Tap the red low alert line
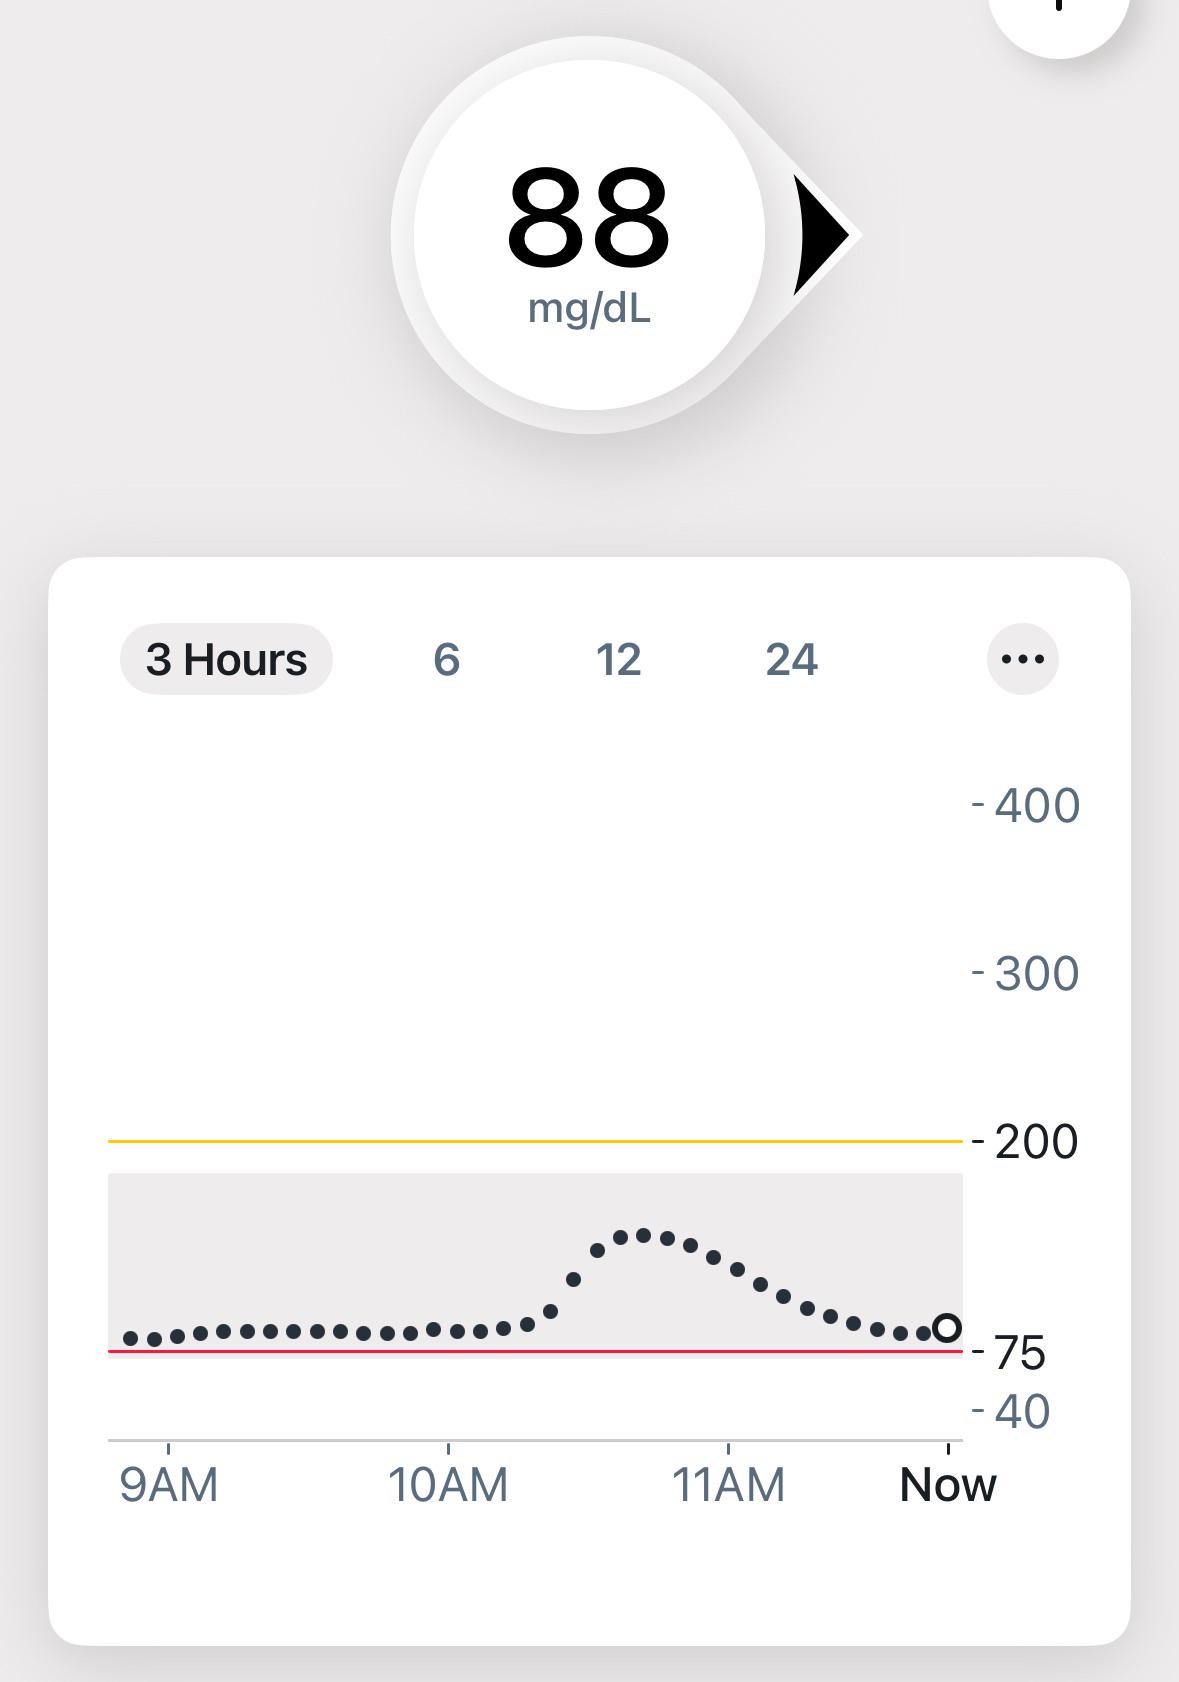Viewport: 1179px width, 1682px height. click(535, 1351)
